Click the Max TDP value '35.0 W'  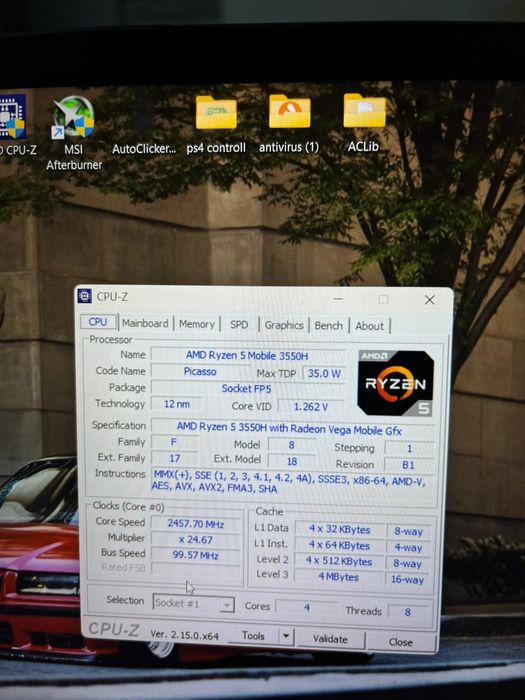pyautogui.click(x=324, y=373)
